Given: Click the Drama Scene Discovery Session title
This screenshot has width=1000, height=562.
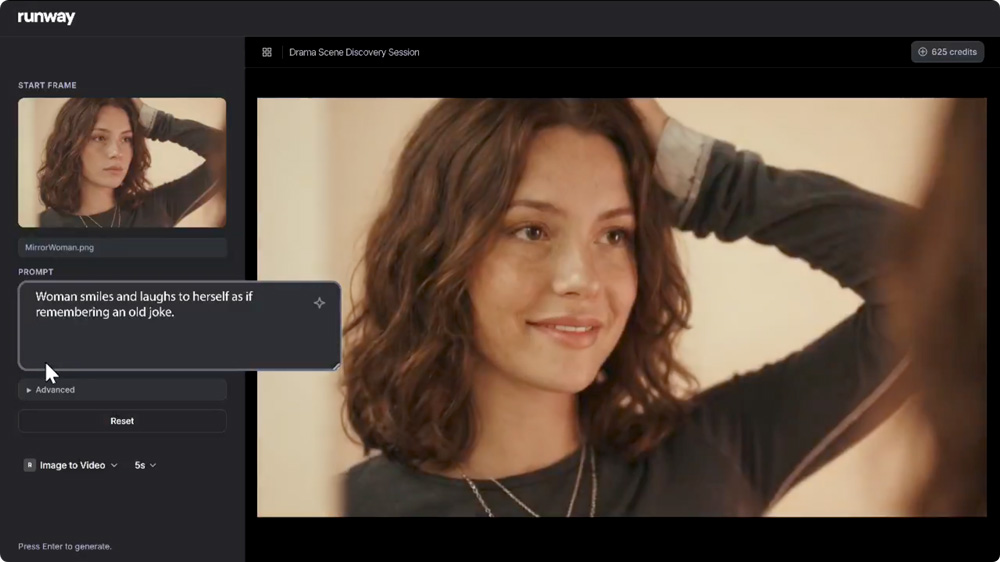Looking at the screenshot, I should (354, 52).
